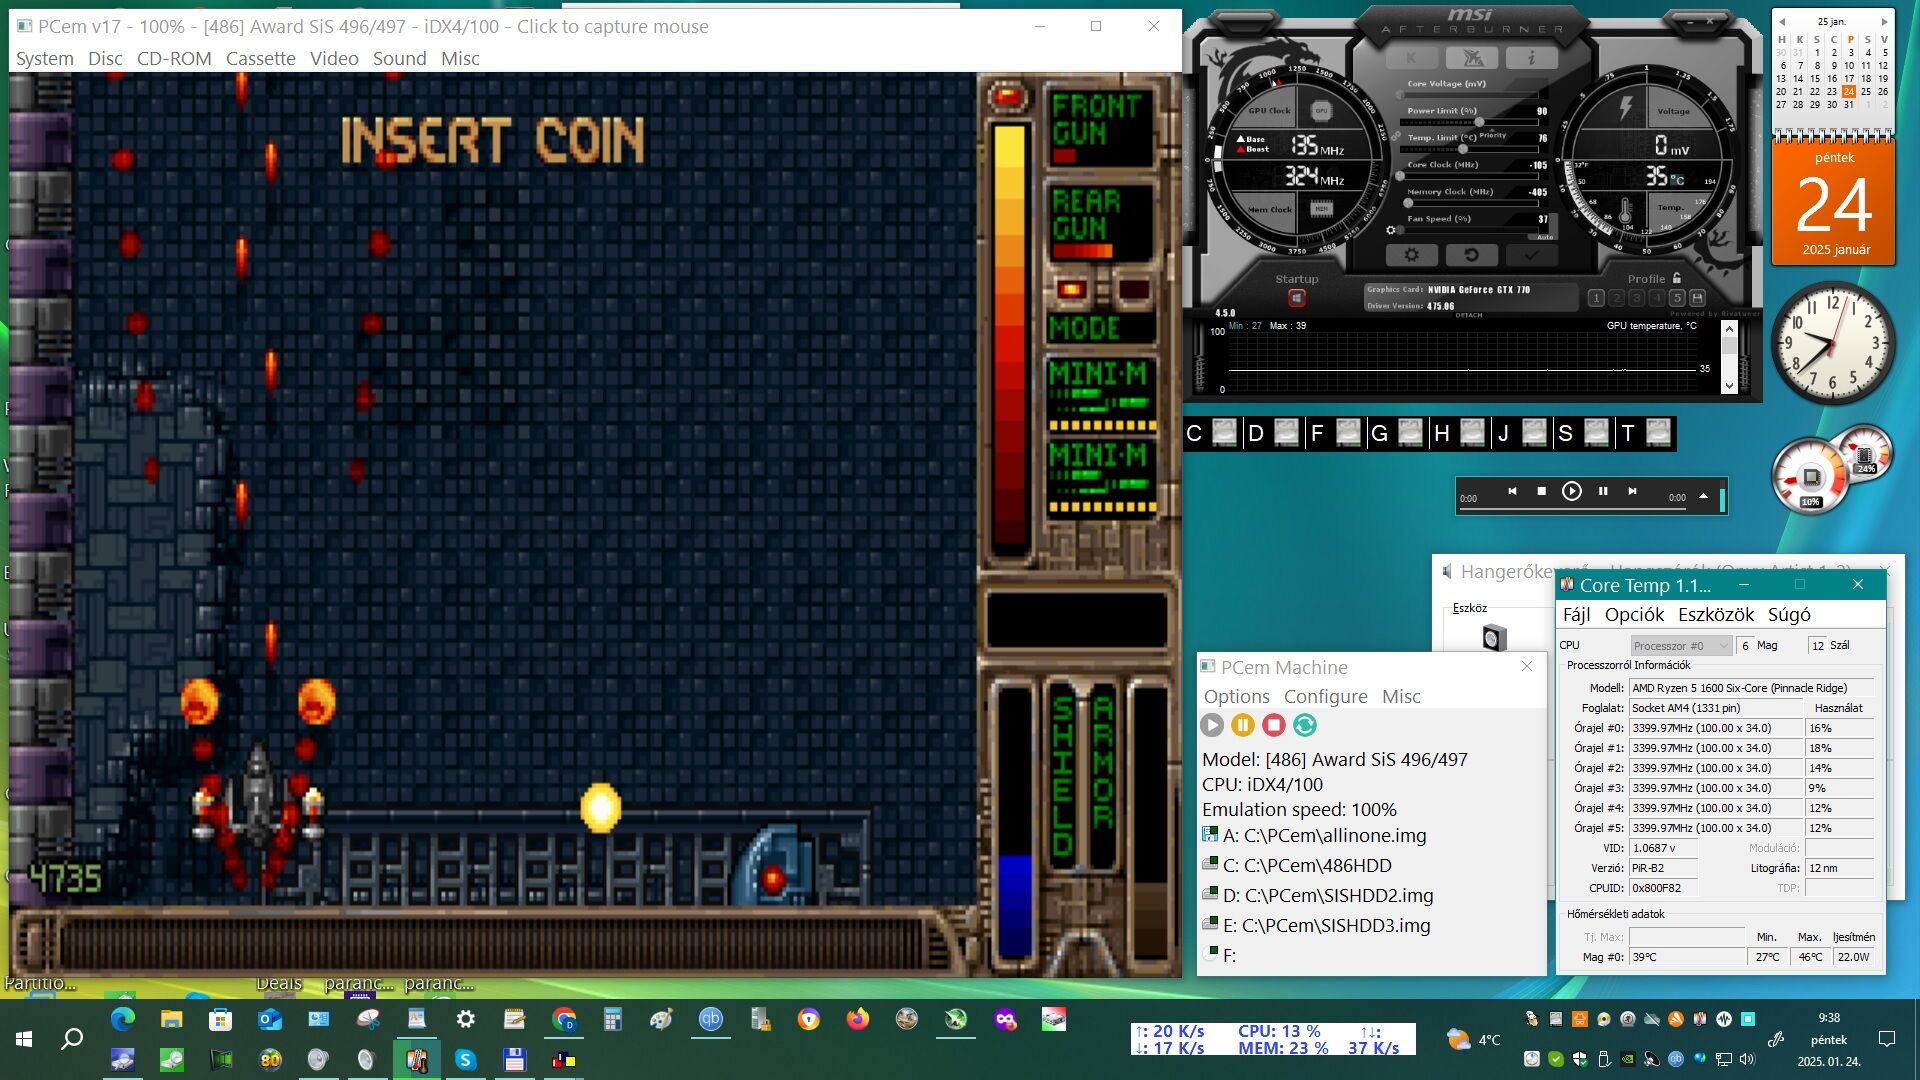Image resolution: width=1920 pixels, height=1080 pixels.
Task: Click floppy A: drive icon in PCem Machine
Action: pyautogui.click(x=1210, y=835)
